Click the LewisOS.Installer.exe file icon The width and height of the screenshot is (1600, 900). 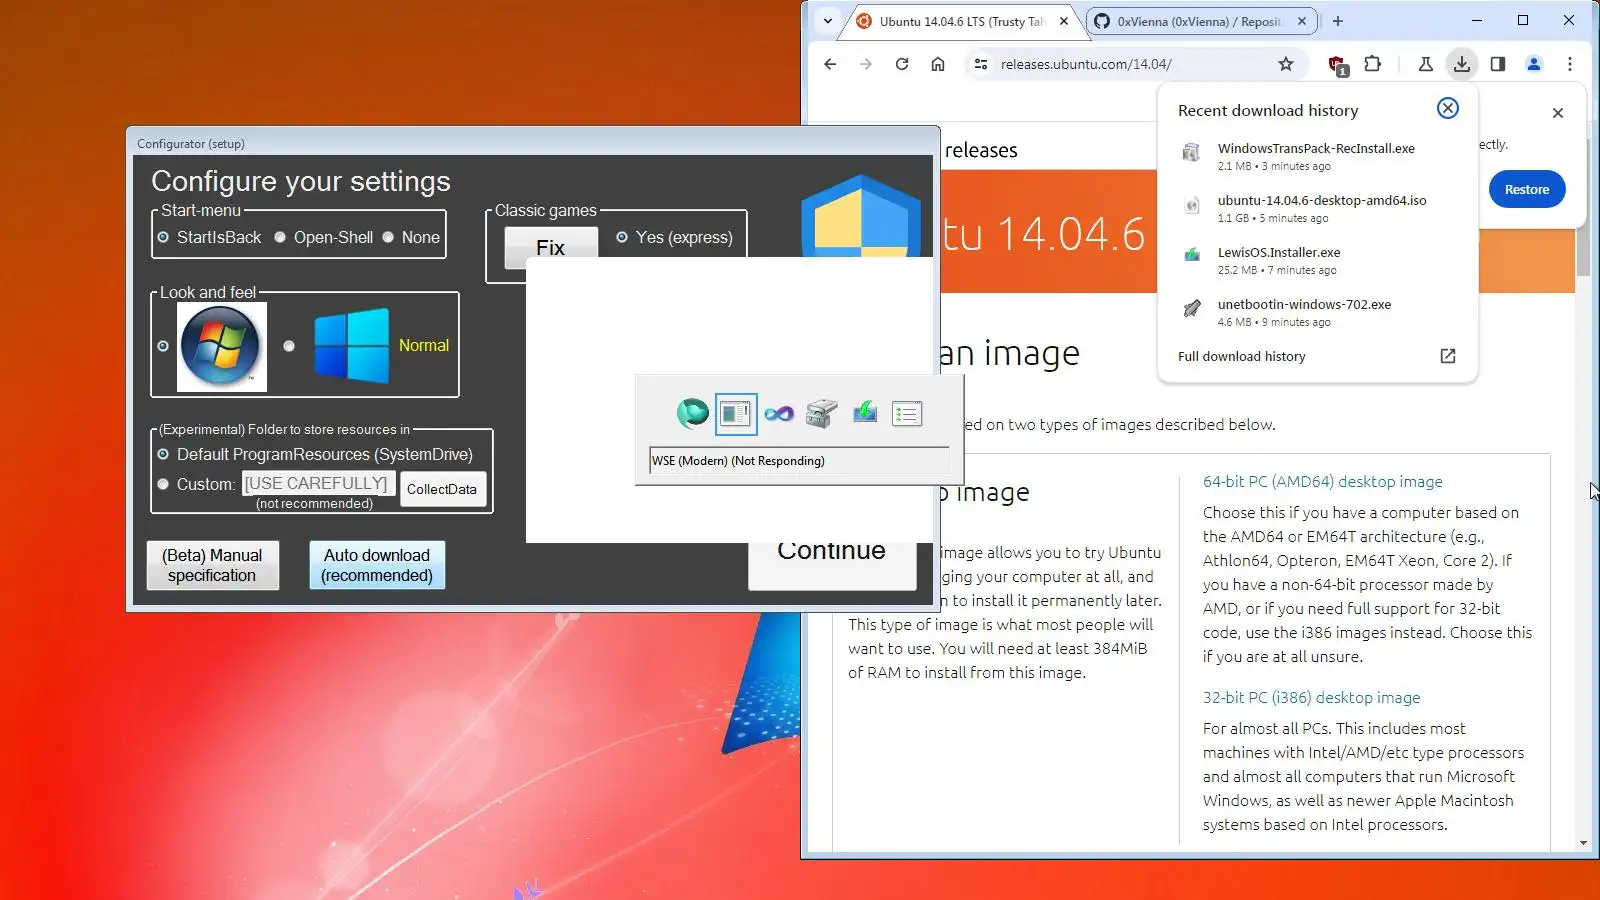pos(1191,256)
